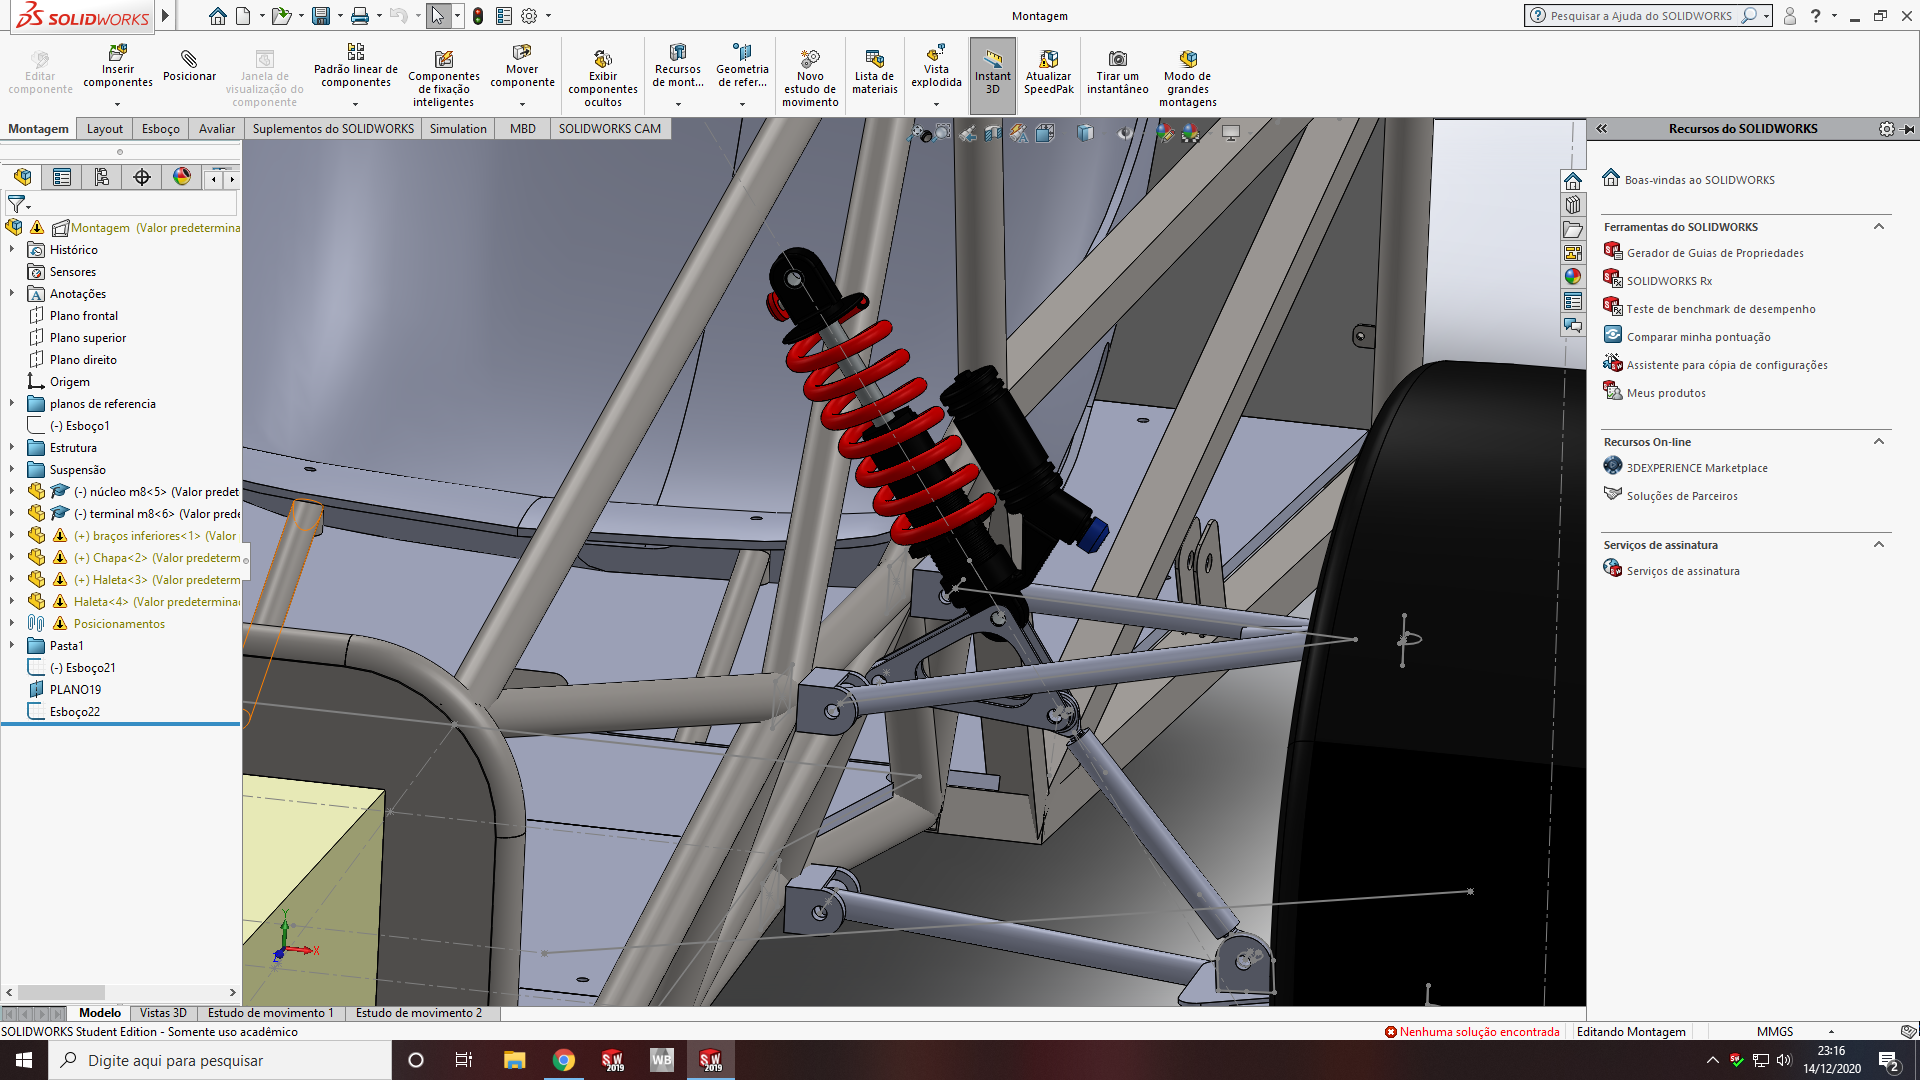This screenshot has width=1920, height=1080.
Task: Click the Print icon
Action: [x=360, y=16]
